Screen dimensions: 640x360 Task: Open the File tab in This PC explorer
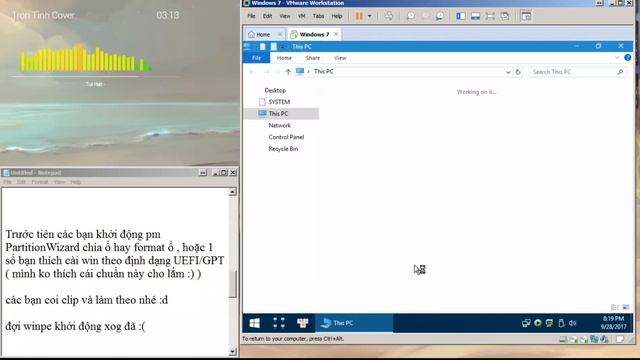pyautogui.click(x=256, y=58)
